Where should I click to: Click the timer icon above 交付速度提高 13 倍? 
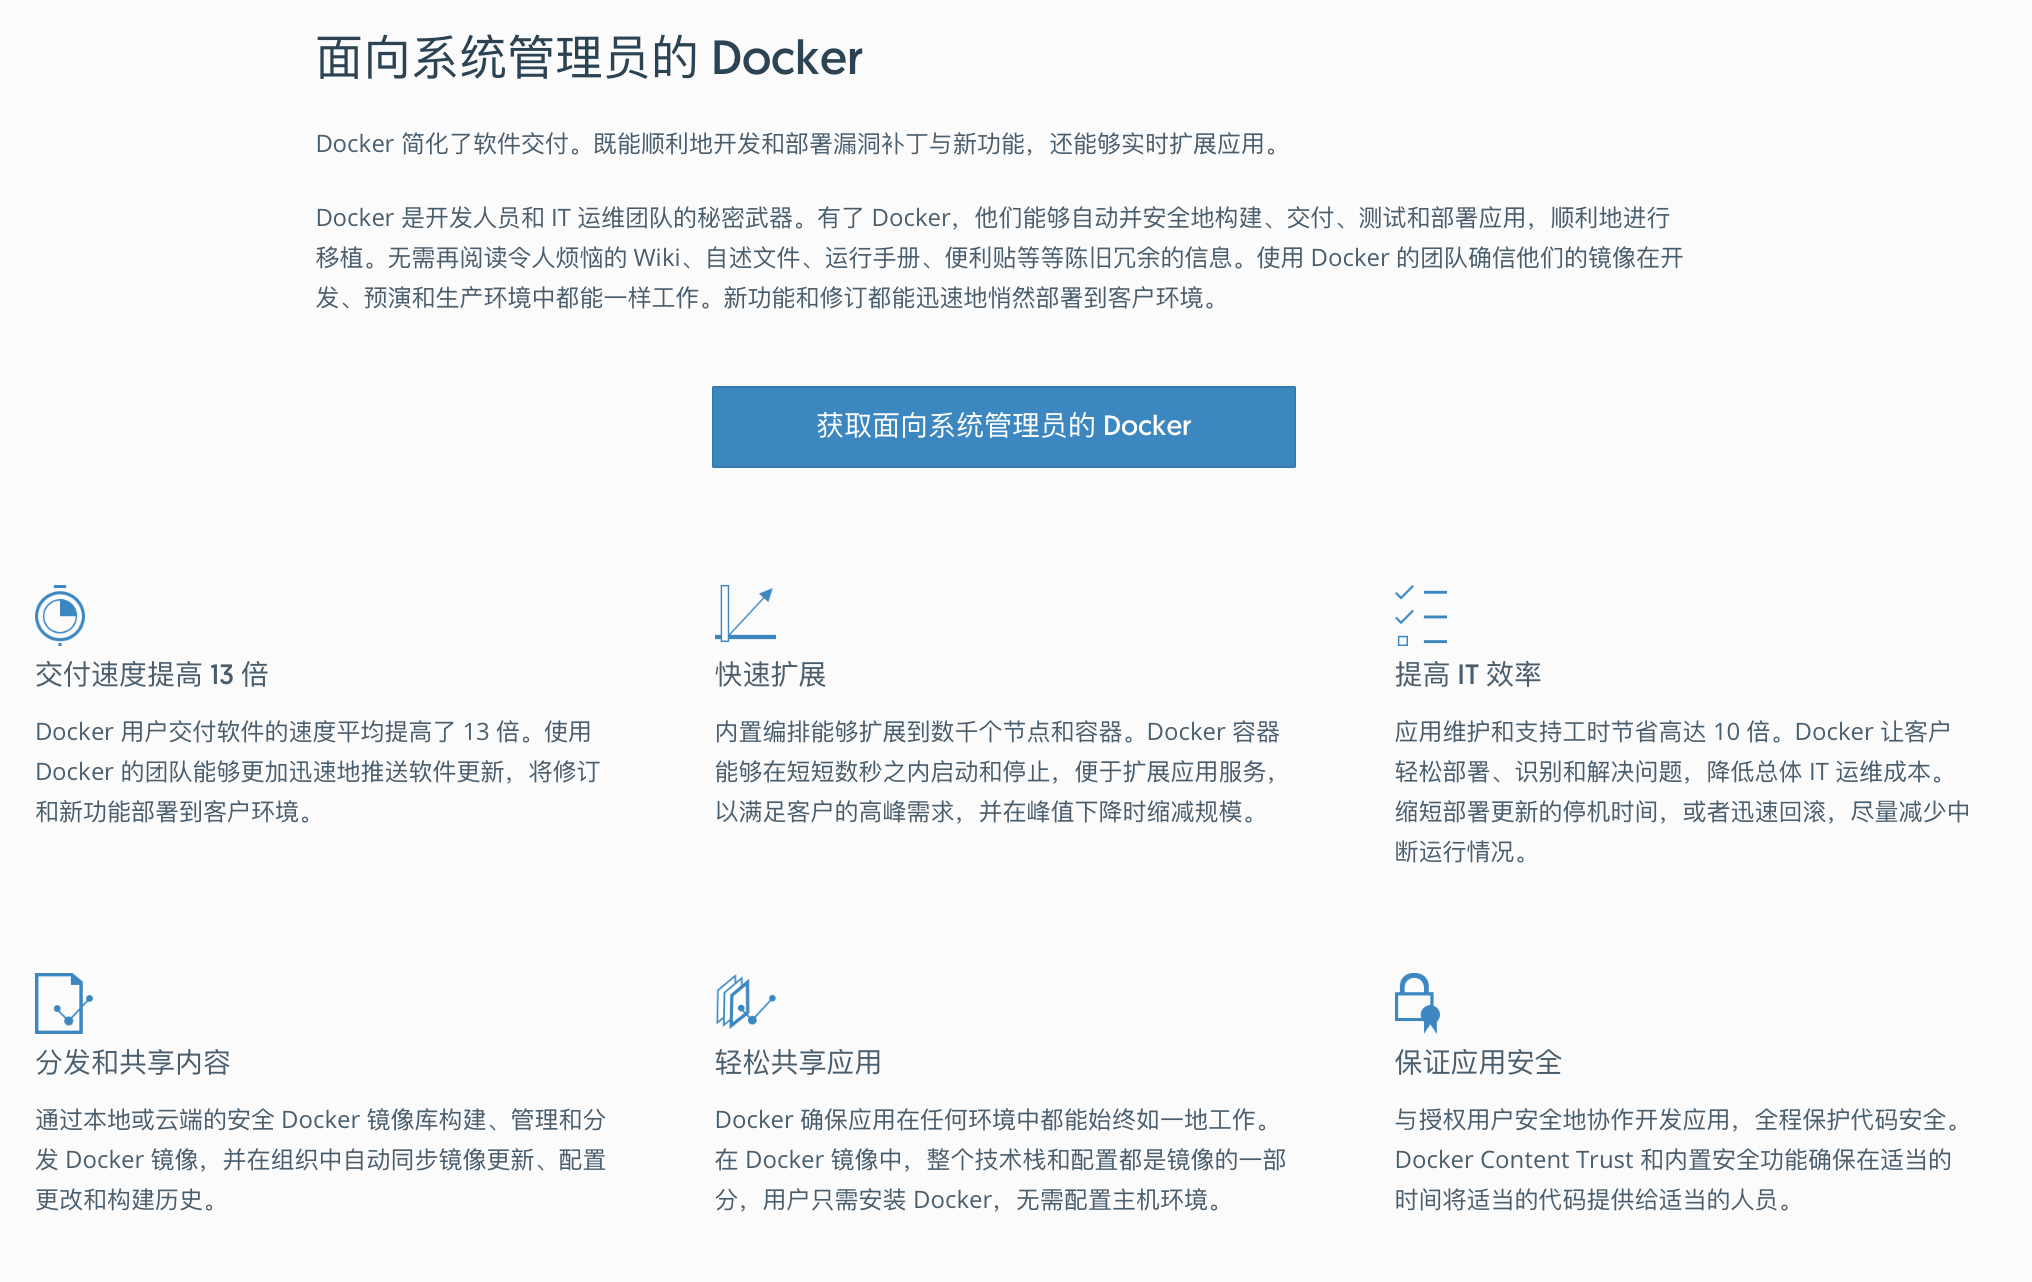pyautogui.click(x=59, y=616)
